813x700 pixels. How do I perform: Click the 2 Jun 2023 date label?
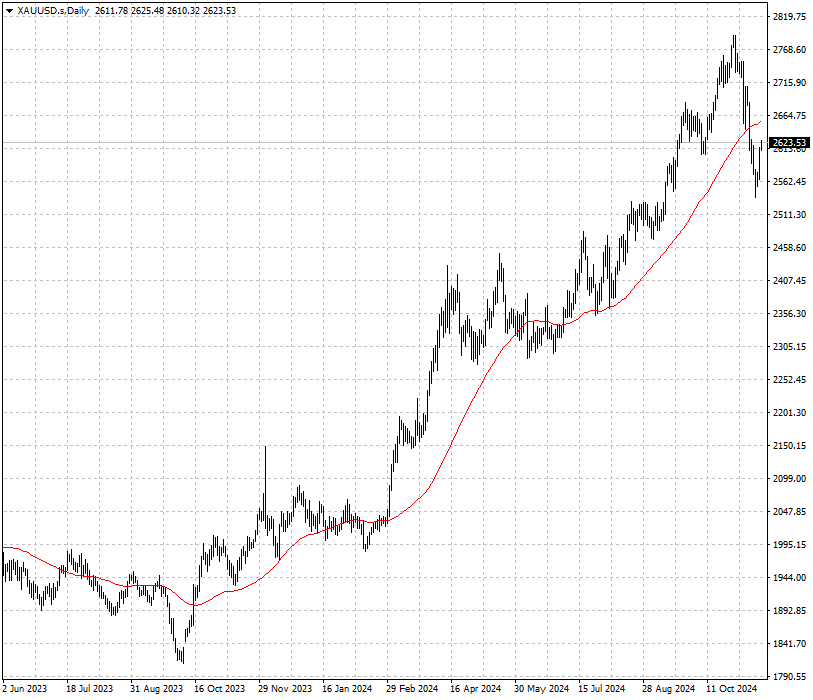click(24, 689)
